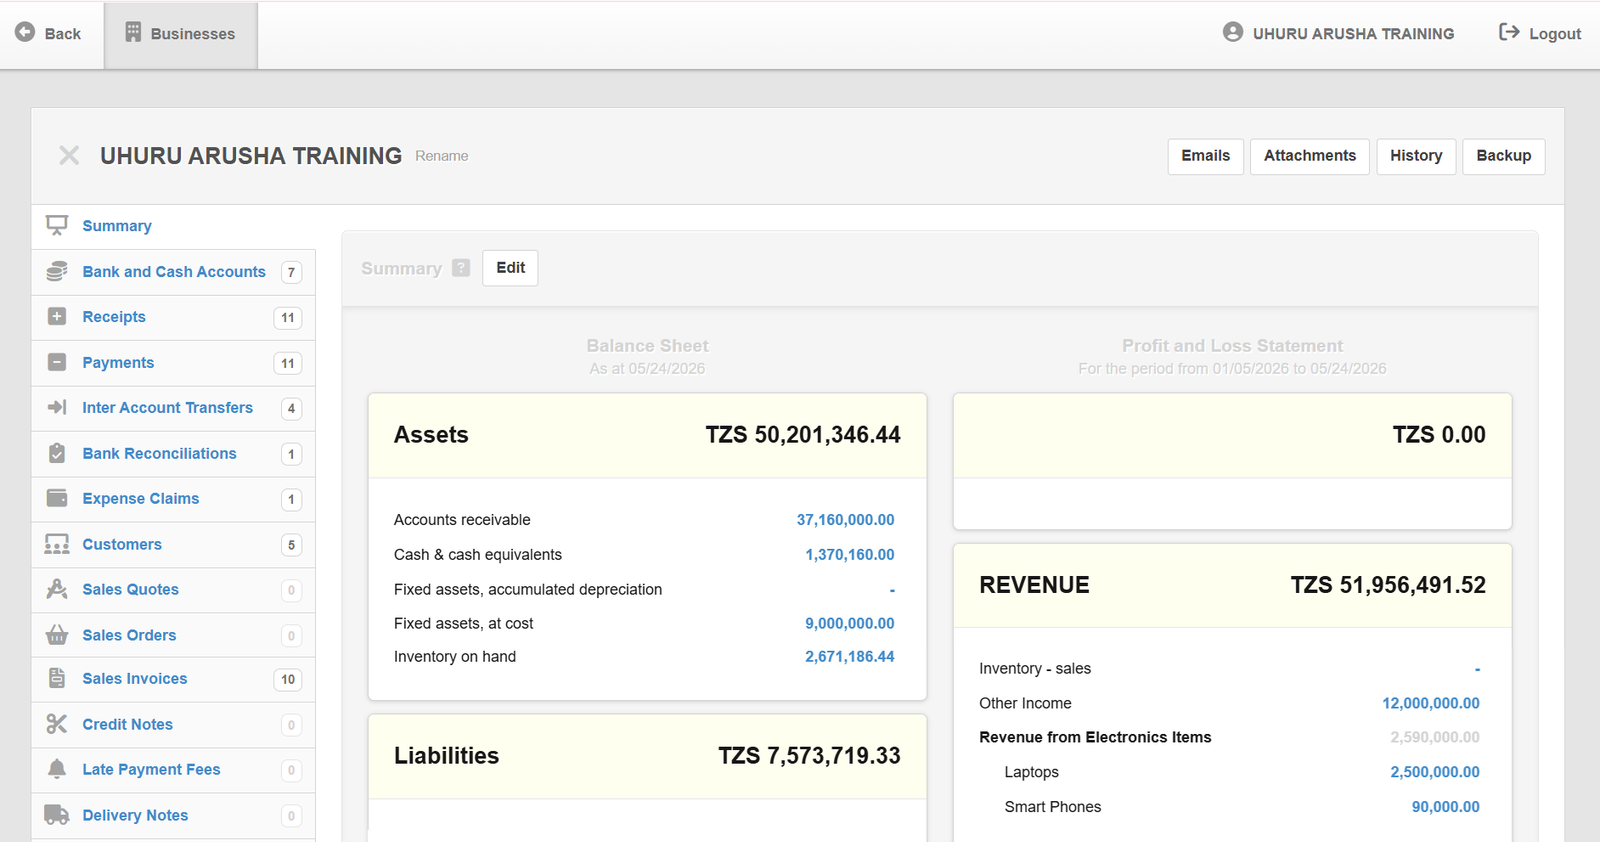Open the Attachments button

1310,156
